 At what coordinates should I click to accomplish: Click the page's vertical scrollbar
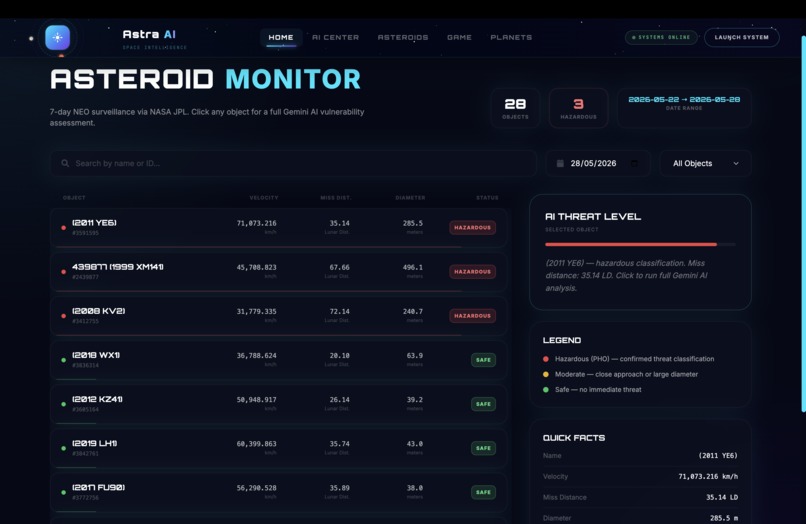click(x=803, y=224)
